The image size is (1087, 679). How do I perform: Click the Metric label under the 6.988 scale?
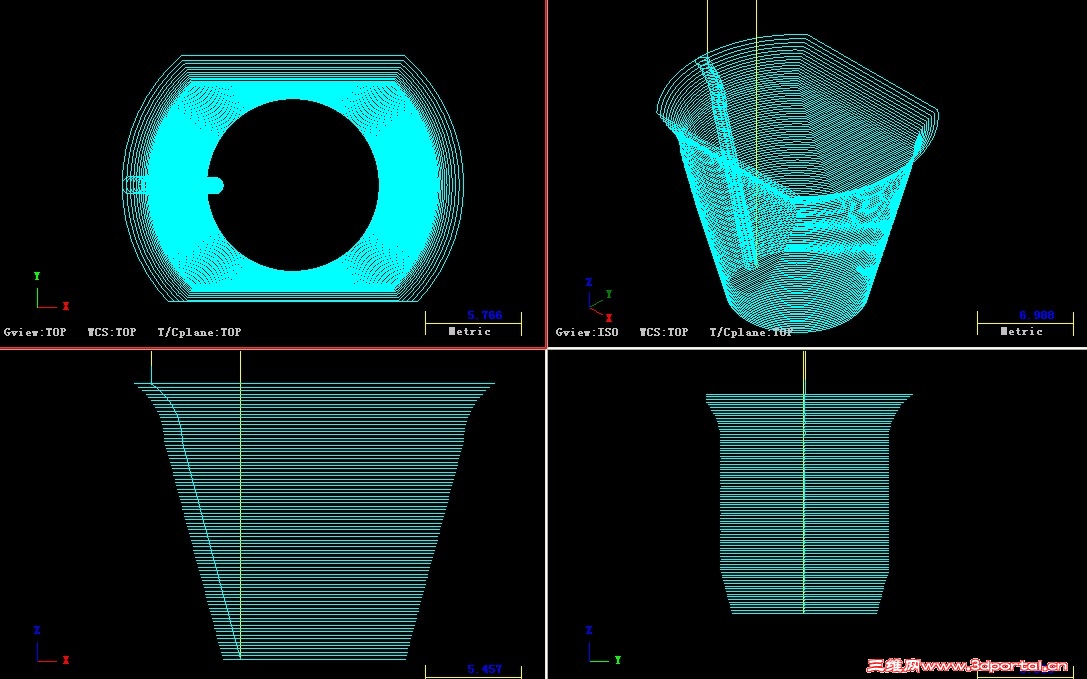[1021, 332]
